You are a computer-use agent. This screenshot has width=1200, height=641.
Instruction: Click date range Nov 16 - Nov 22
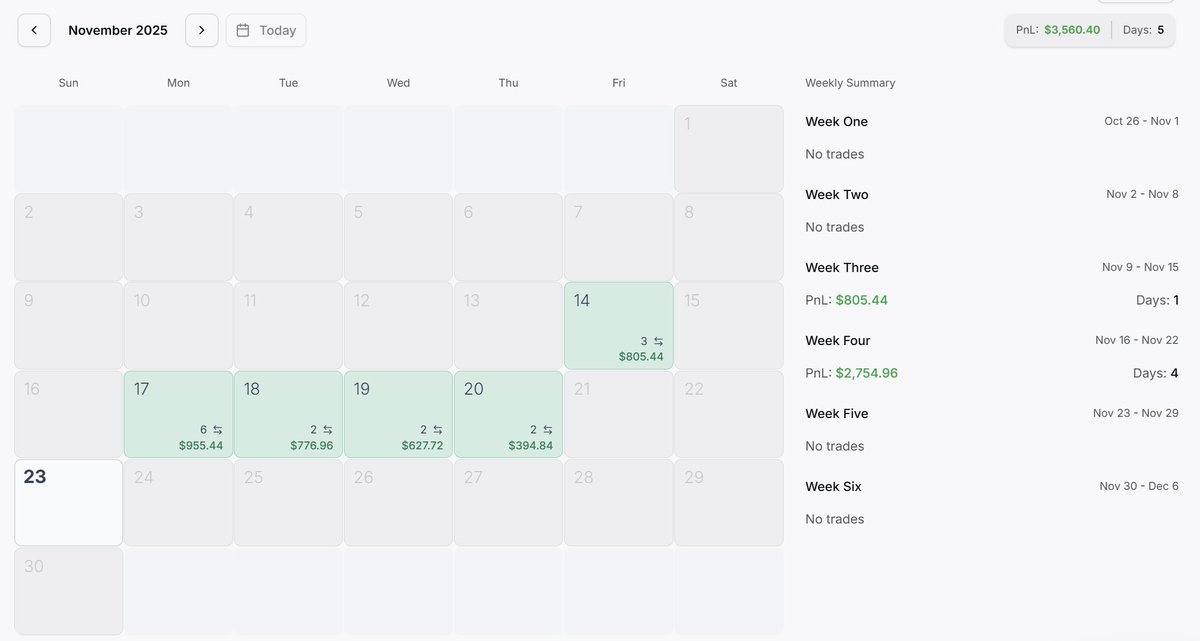pyautogui.click(x=1137, y=340)
